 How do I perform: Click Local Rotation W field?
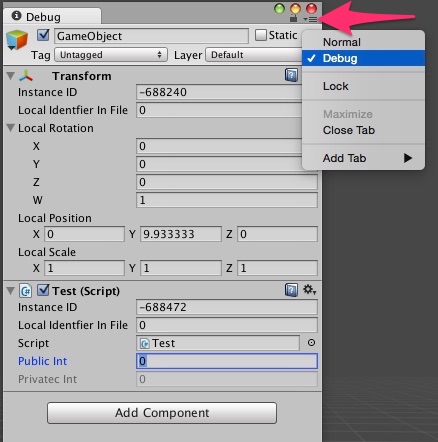click(x=227, y=200)
